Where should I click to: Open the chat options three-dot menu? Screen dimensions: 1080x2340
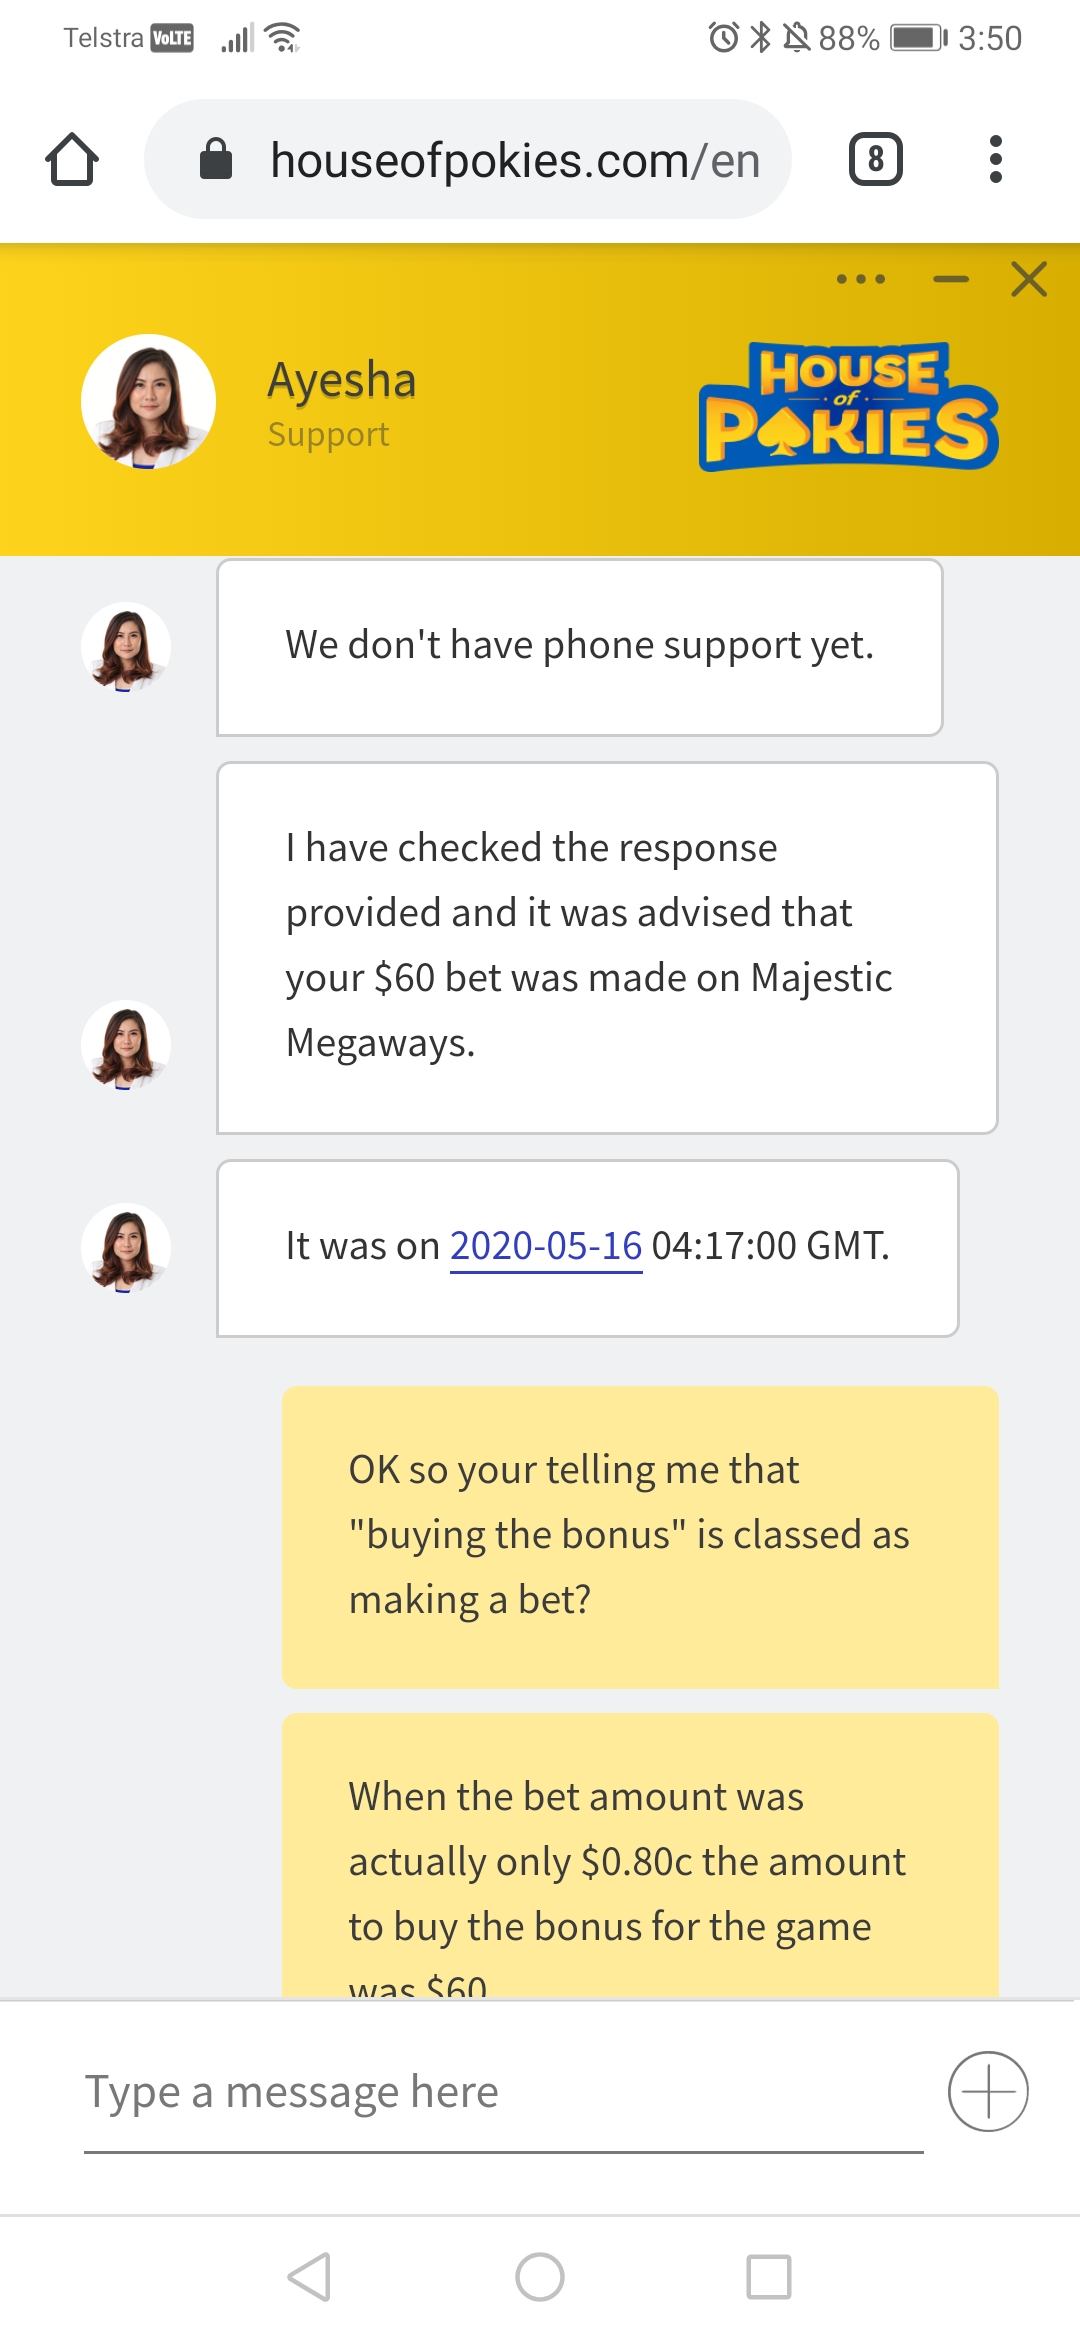(861, 279)
